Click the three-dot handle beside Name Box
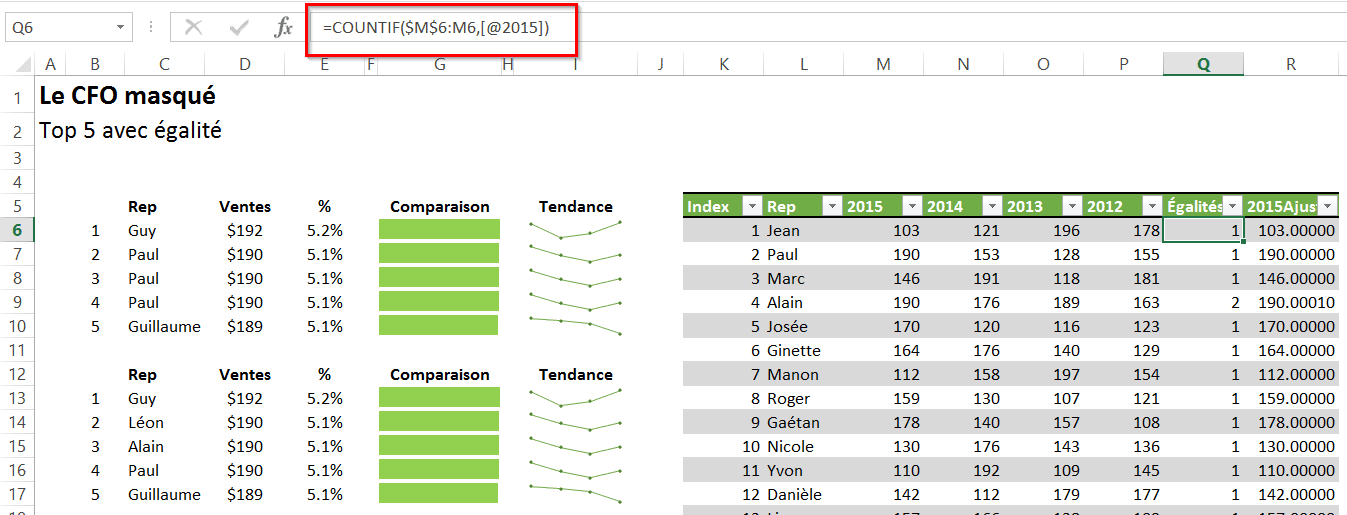 [151, 28]
